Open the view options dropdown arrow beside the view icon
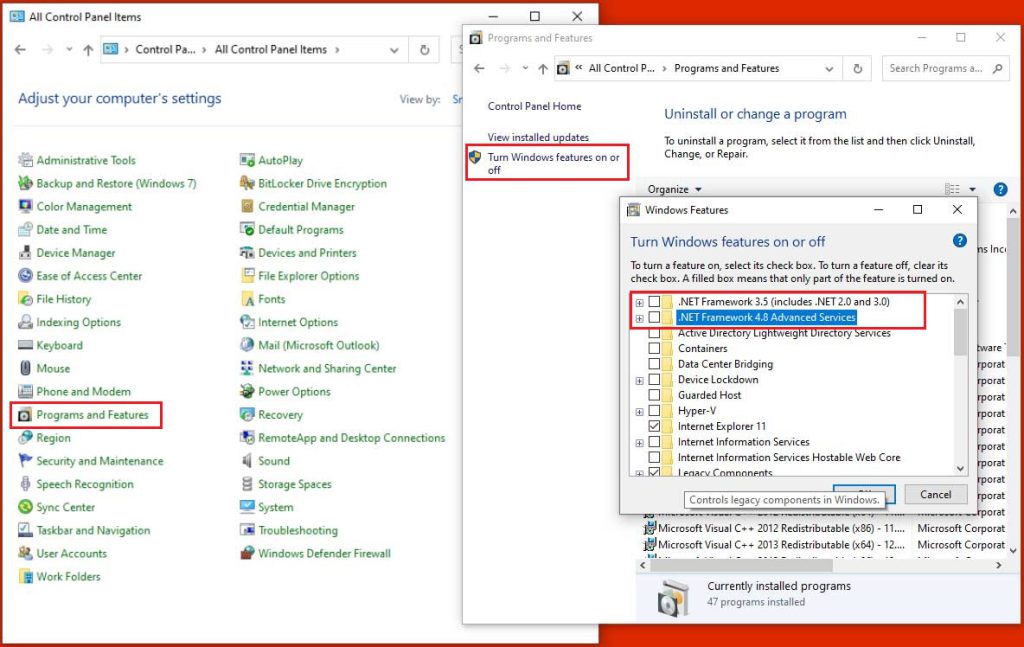Viewport: 1024px width, 647px height. tap(972, 189)
